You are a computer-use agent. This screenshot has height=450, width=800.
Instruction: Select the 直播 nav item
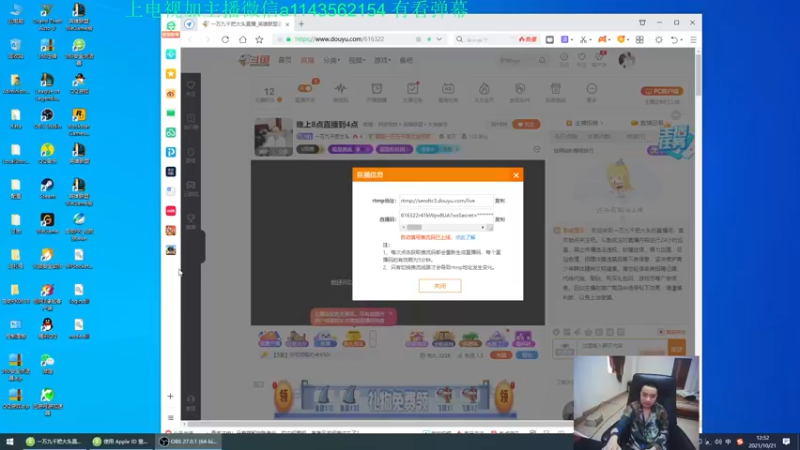(x=307, y=60)
